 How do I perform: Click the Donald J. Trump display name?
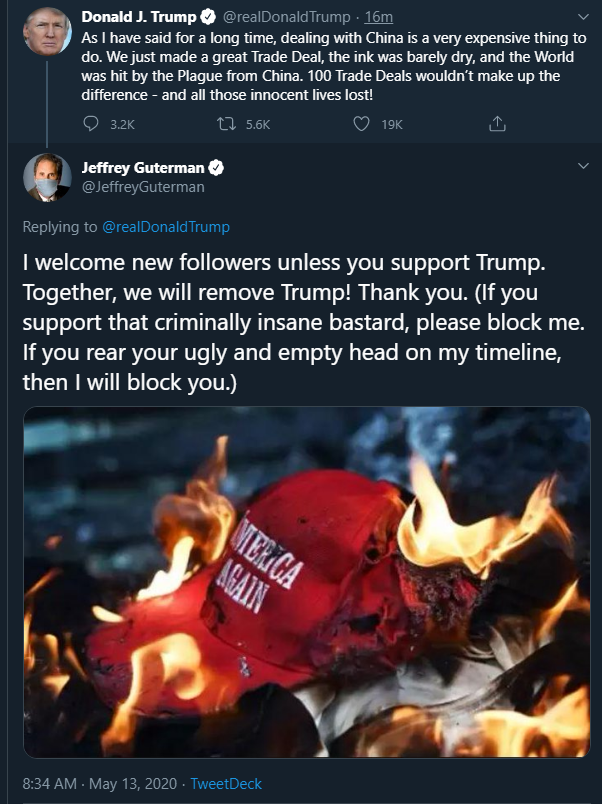139,17
